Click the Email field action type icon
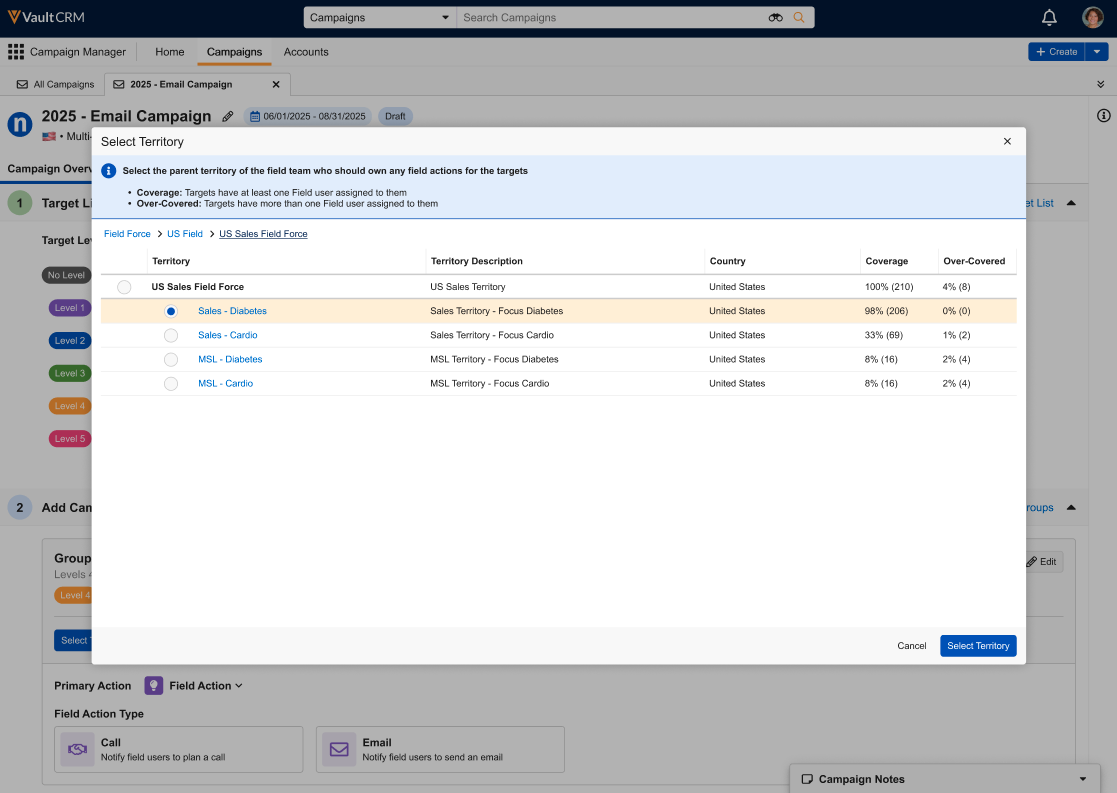 [x=339, y=749]
